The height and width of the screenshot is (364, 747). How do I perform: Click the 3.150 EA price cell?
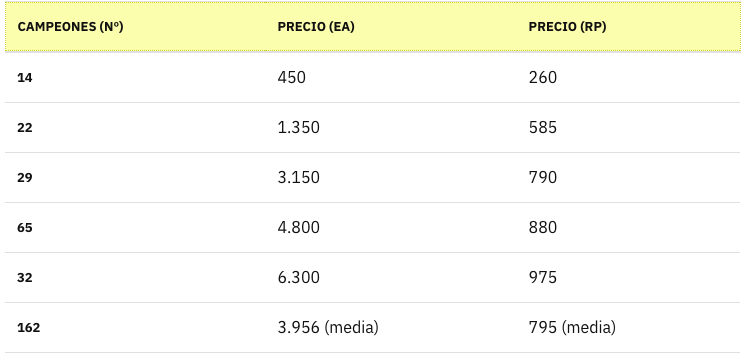tap(299, 178)
